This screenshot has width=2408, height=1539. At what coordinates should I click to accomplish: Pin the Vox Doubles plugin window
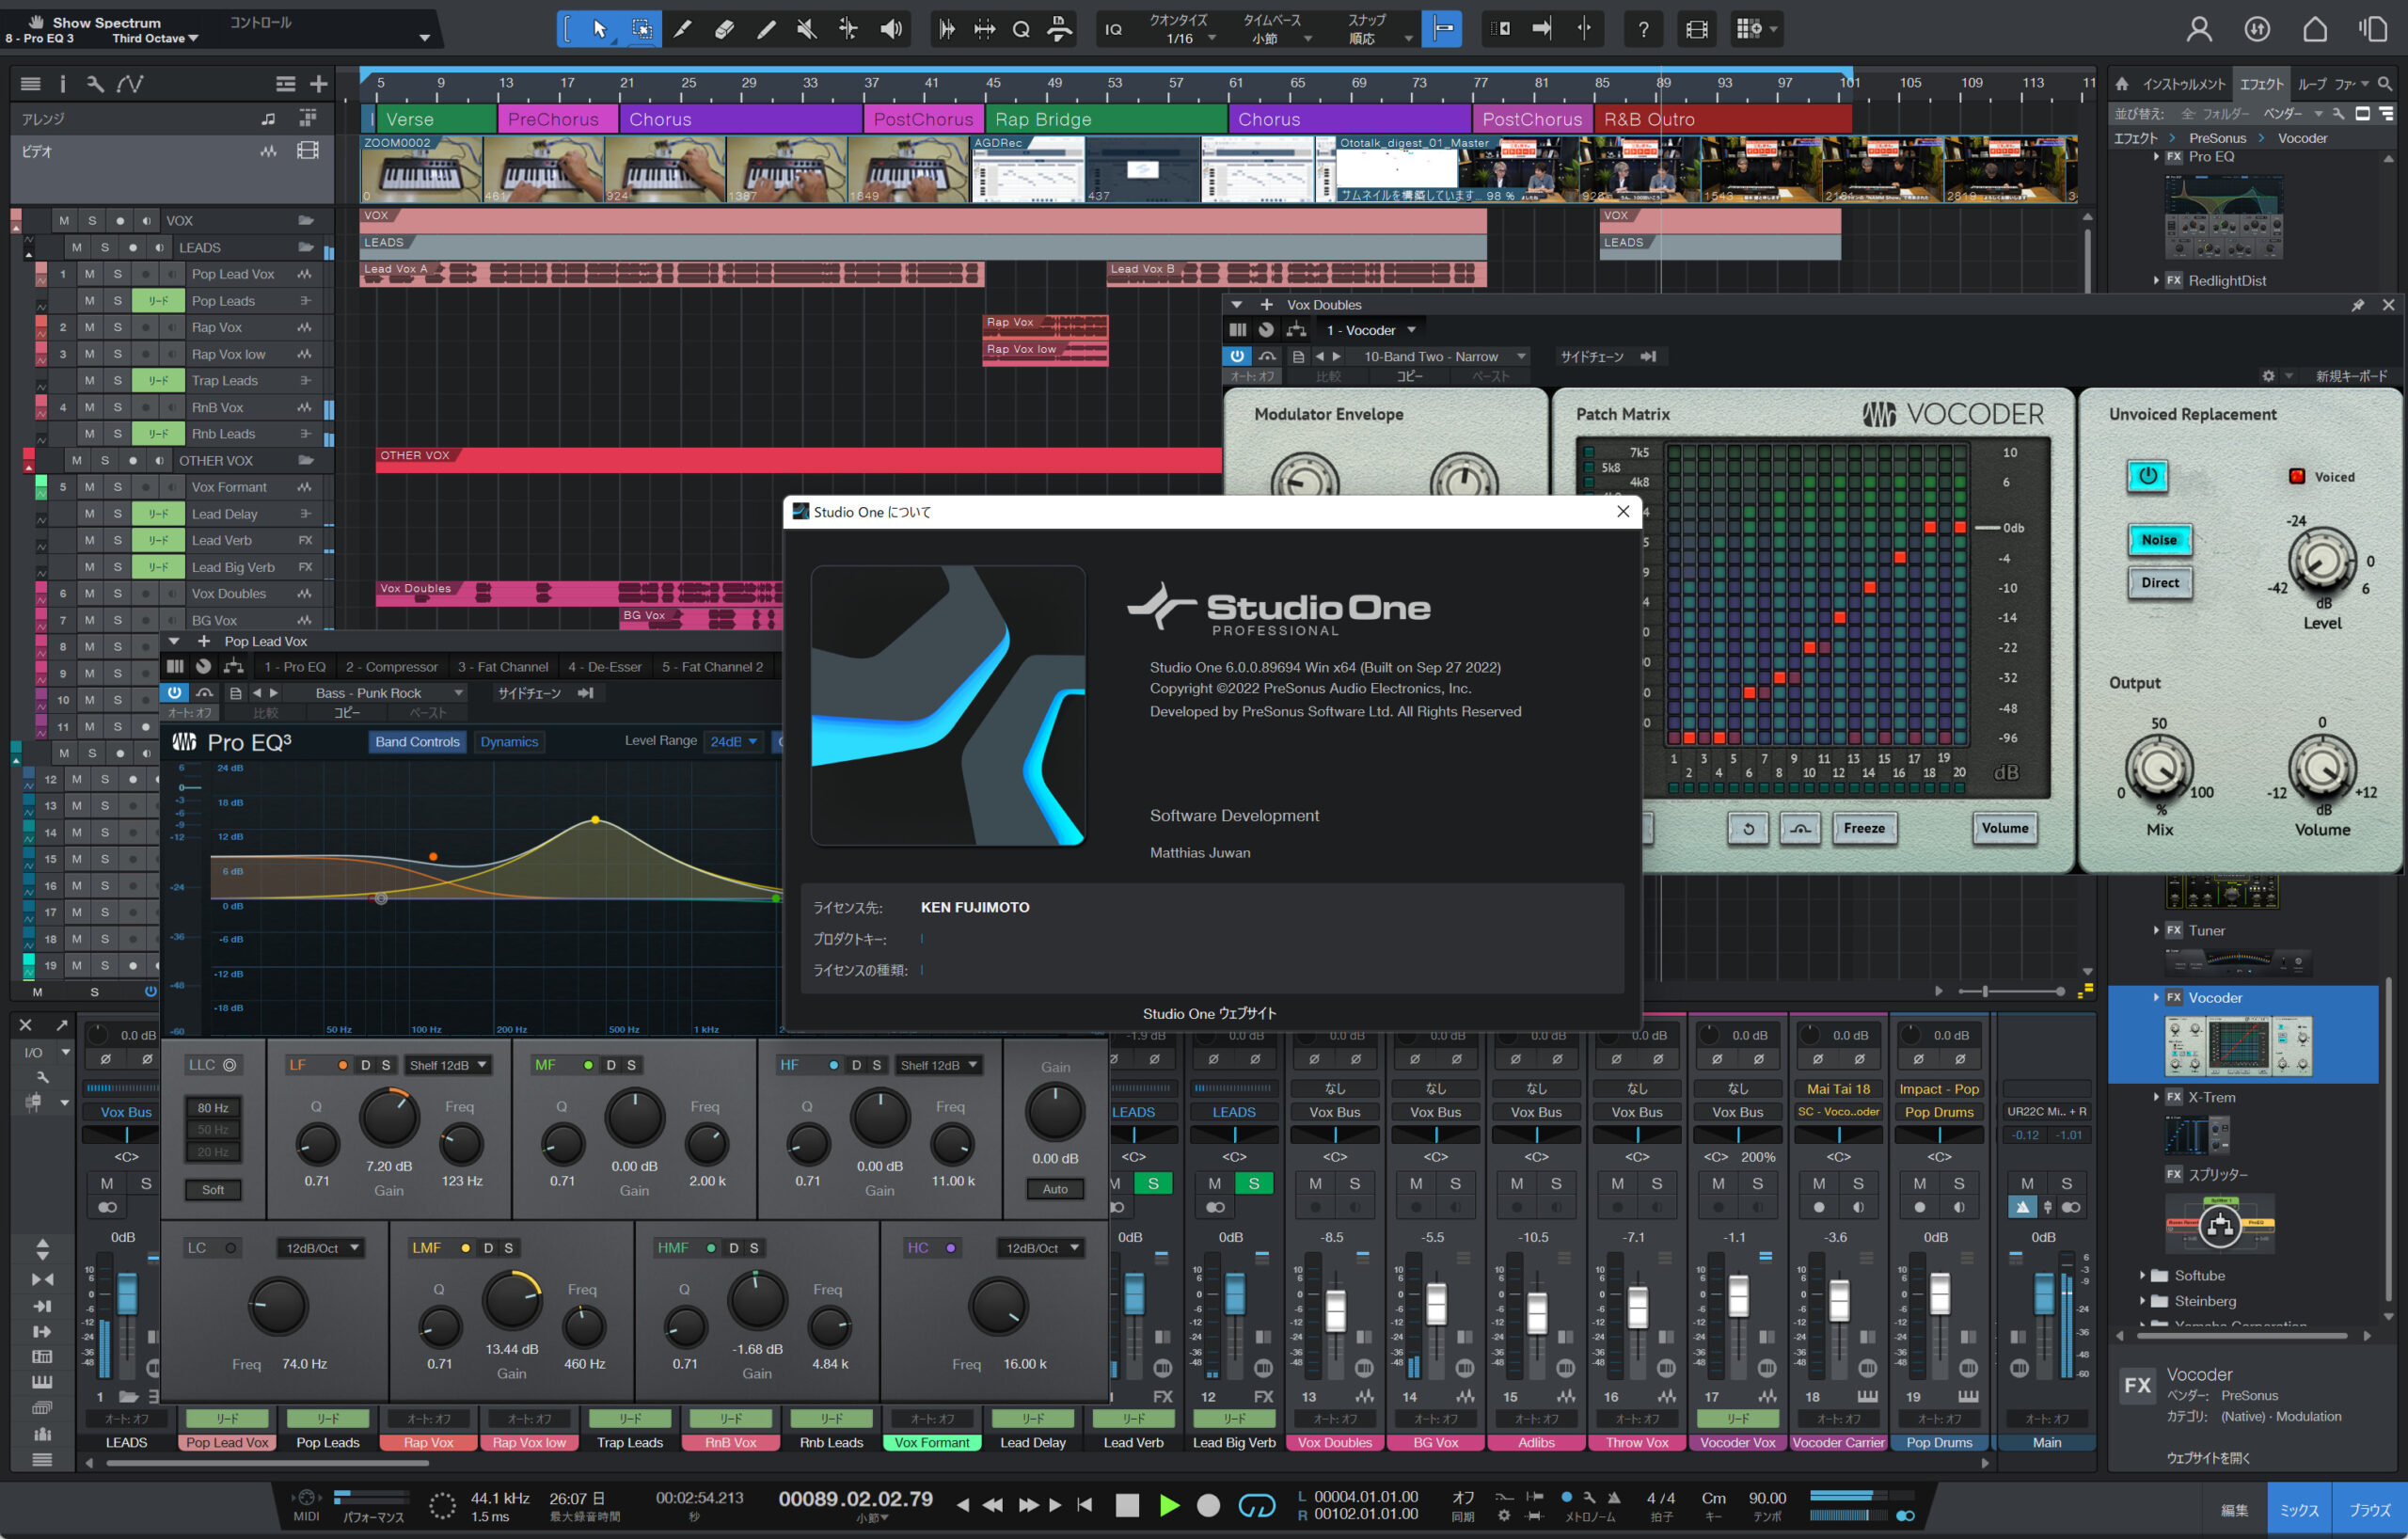pos(2358,305)
